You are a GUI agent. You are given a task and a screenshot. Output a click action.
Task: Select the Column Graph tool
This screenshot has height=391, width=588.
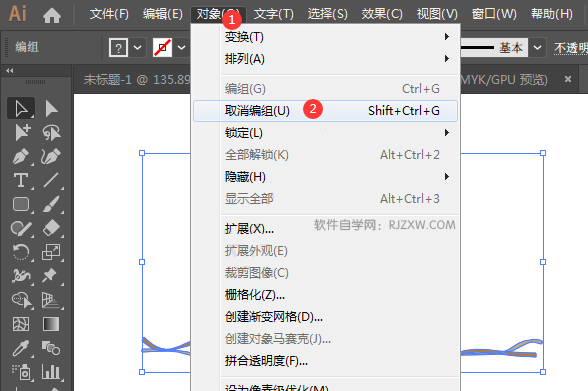click(x=51, y=372)
